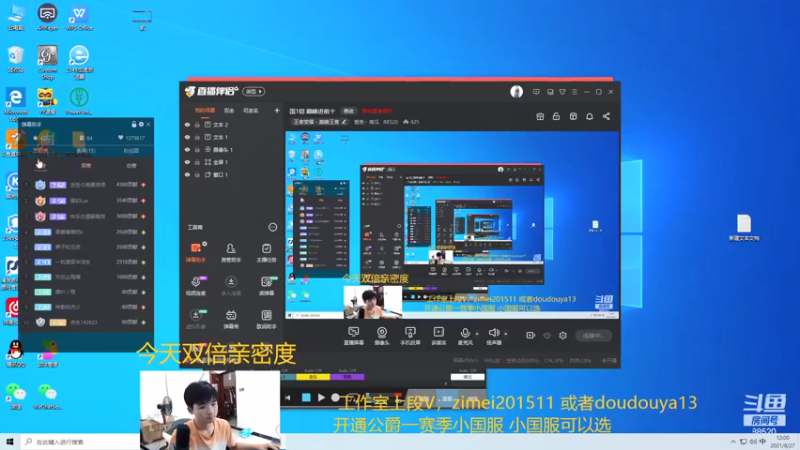The height and width of the screenshot is (450, 800).
Task: Click the settings gear in the 弹幕助手 window
Action: pyautogui.click(x=141, y=124)
